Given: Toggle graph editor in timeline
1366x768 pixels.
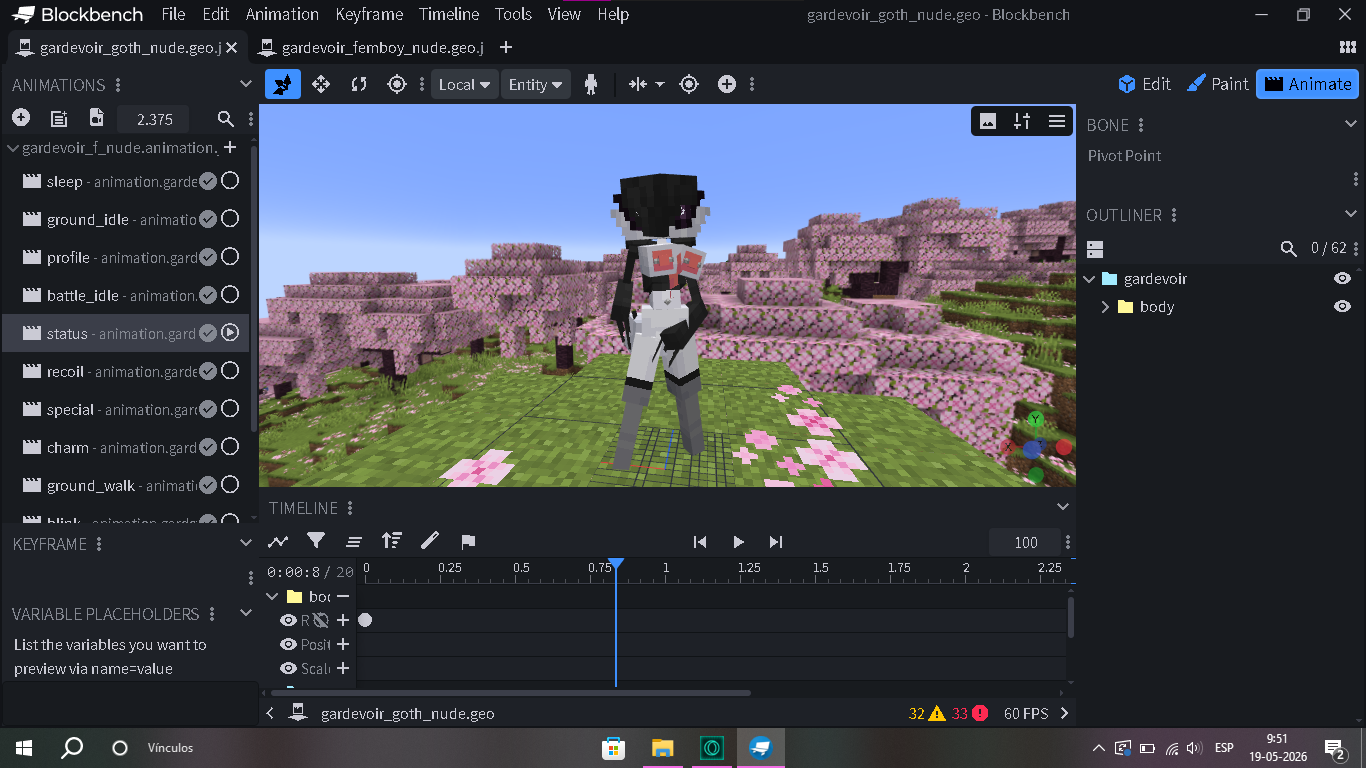Looking at the screenshot, I should [278, 541].
